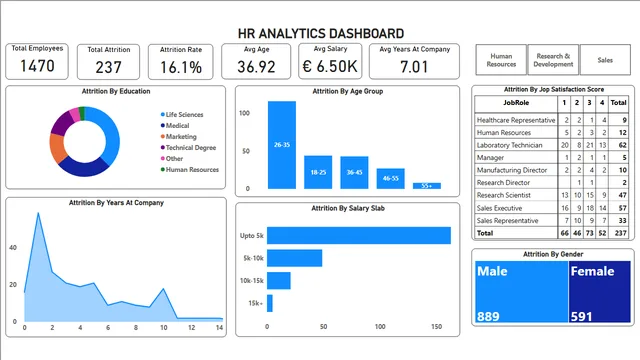Select the Human Resources department slicer
Screen dimensions: 640x360
501,60
